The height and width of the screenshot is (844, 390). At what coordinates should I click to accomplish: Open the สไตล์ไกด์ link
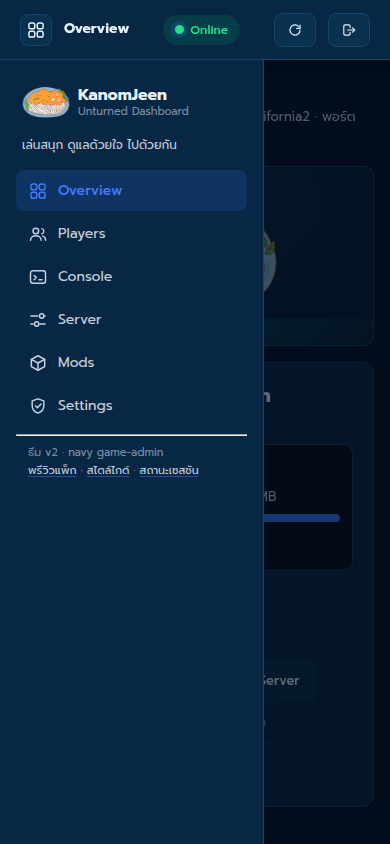point(108,470)
